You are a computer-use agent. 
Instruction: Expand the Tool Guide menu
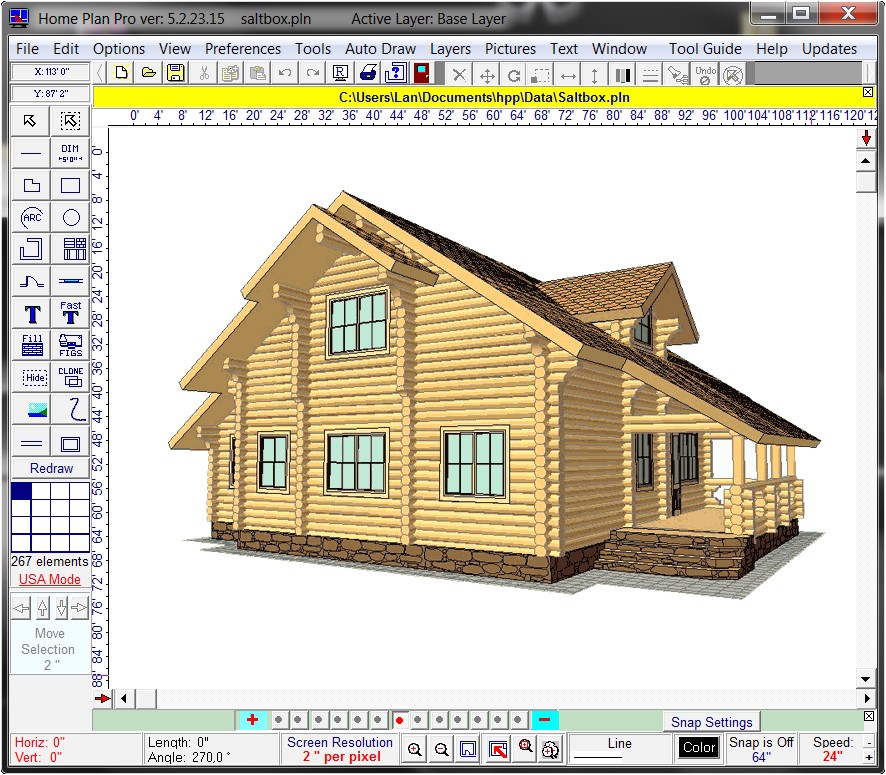705,48
